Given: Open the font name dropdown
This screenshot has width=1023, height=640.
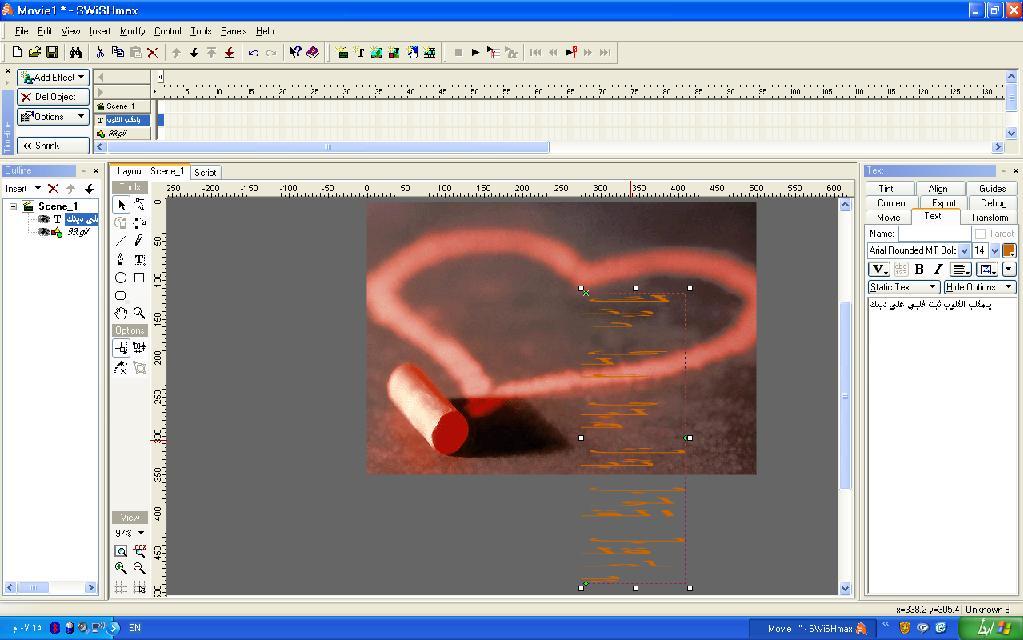Looking at the screenshot, I should pyautogui.click(x=964, y=250).
